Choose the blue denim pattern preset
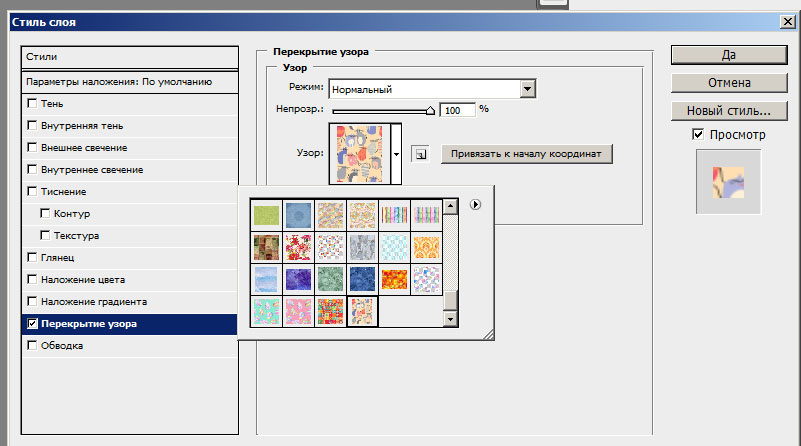 [298, 215]
